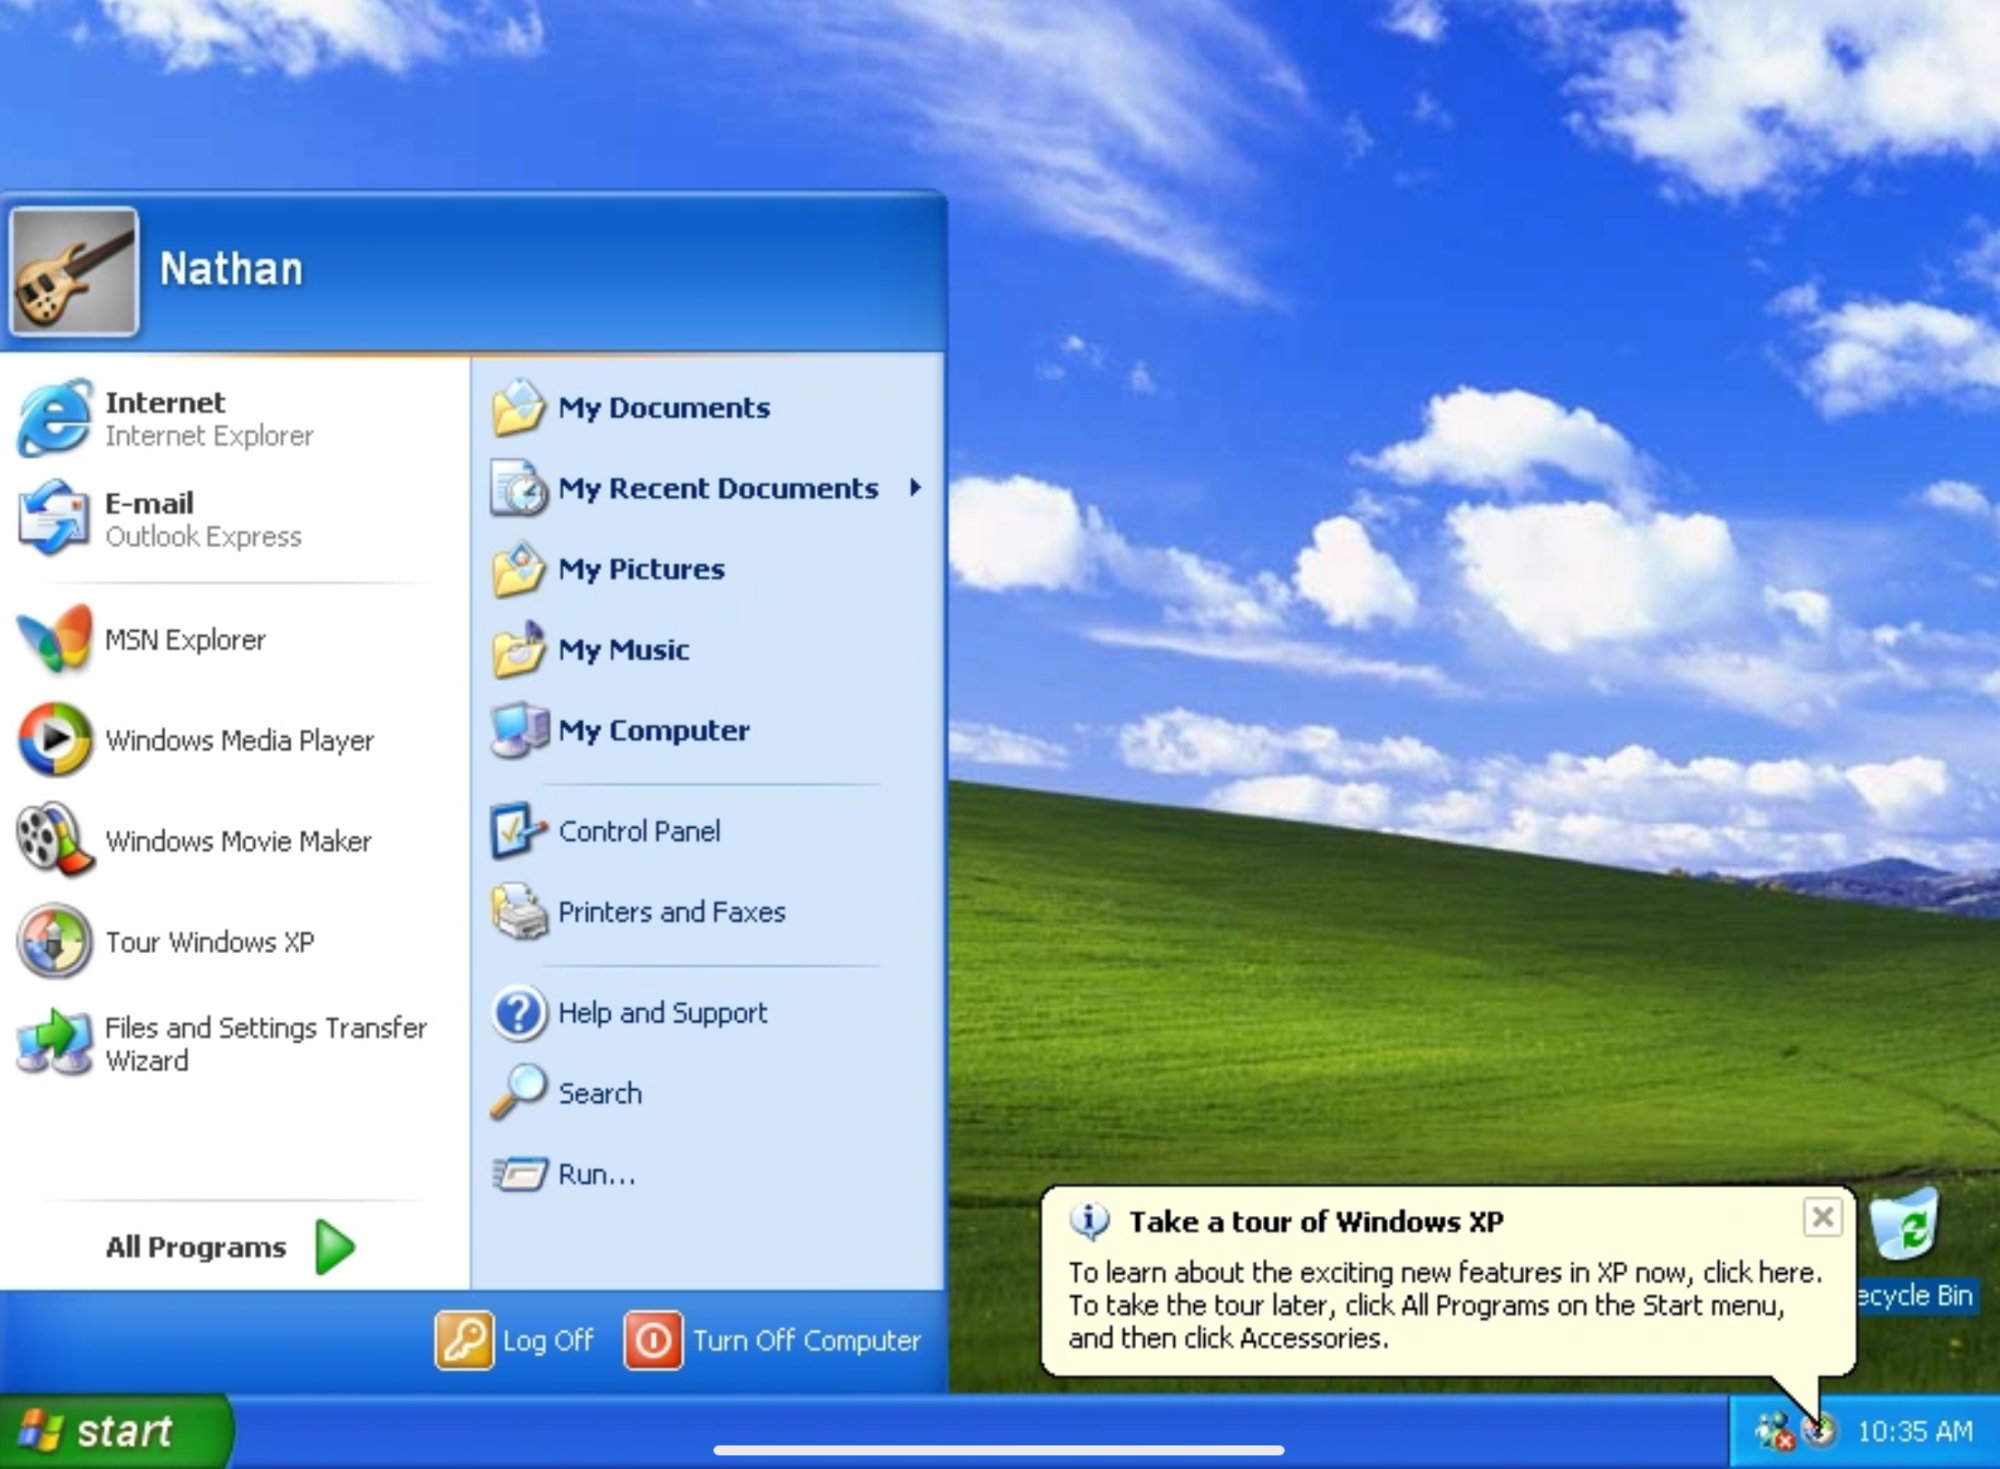Click Nathan's guitar user picture
This screenshot has height=1469, width=2000.
tap(74, 271)
